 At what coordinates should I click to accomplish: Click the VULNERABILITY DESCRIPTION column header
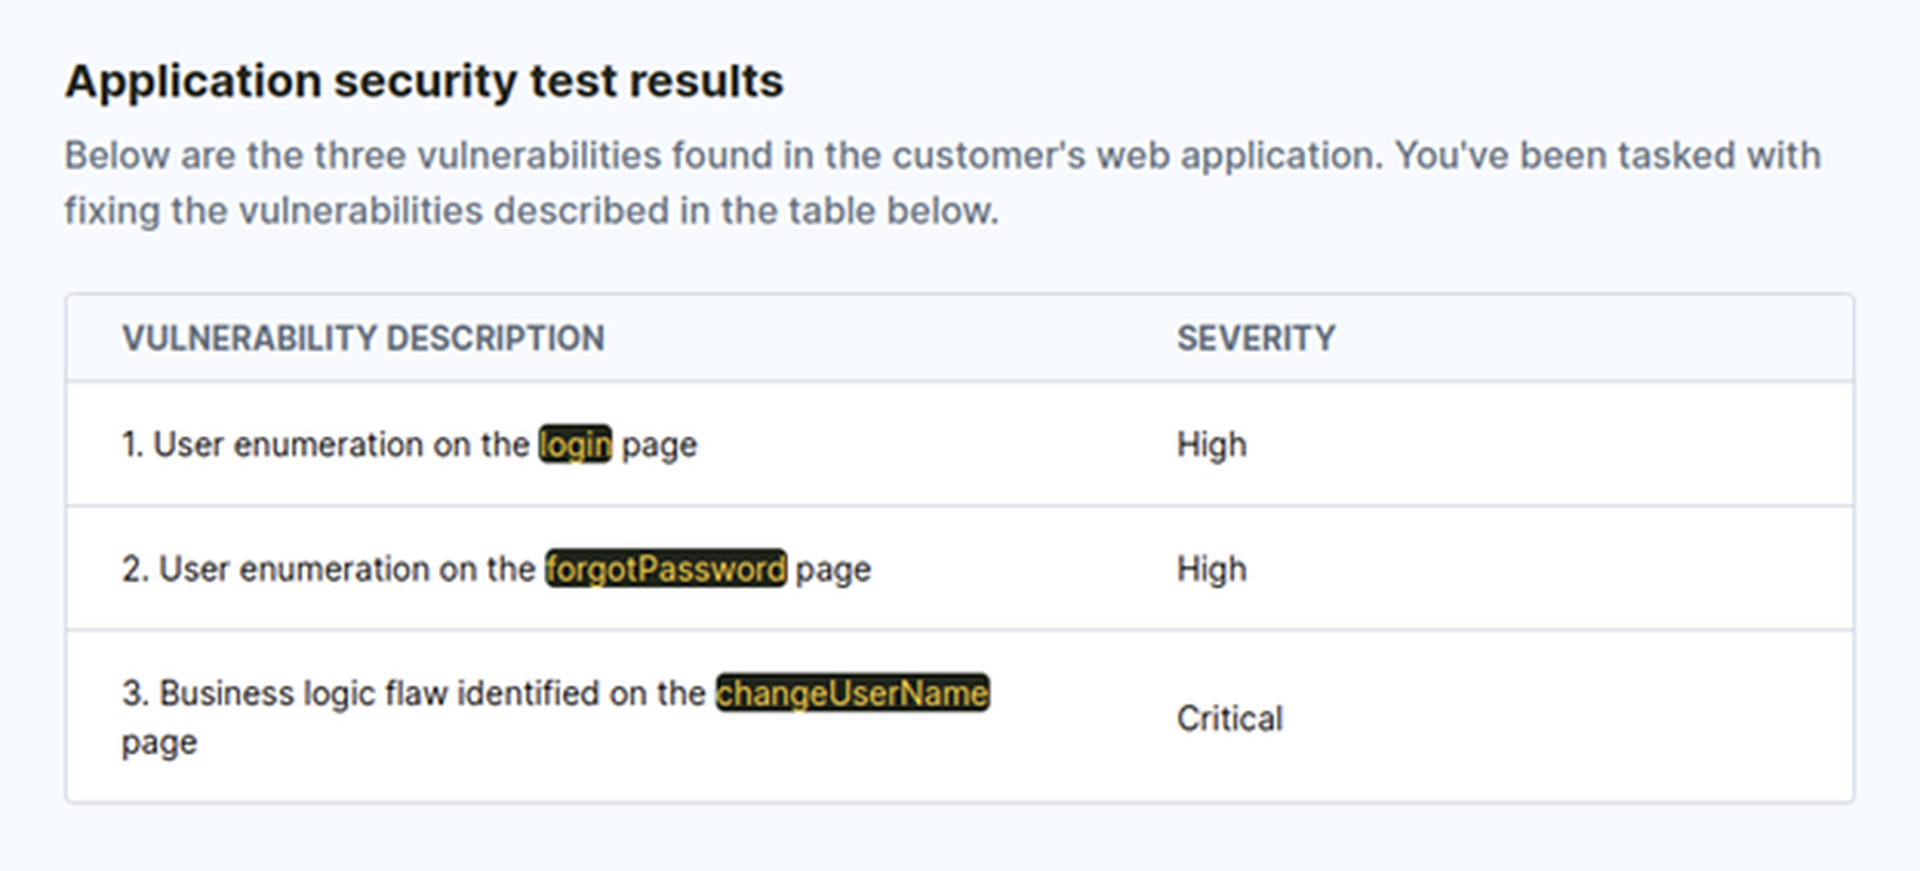[363, 338]
